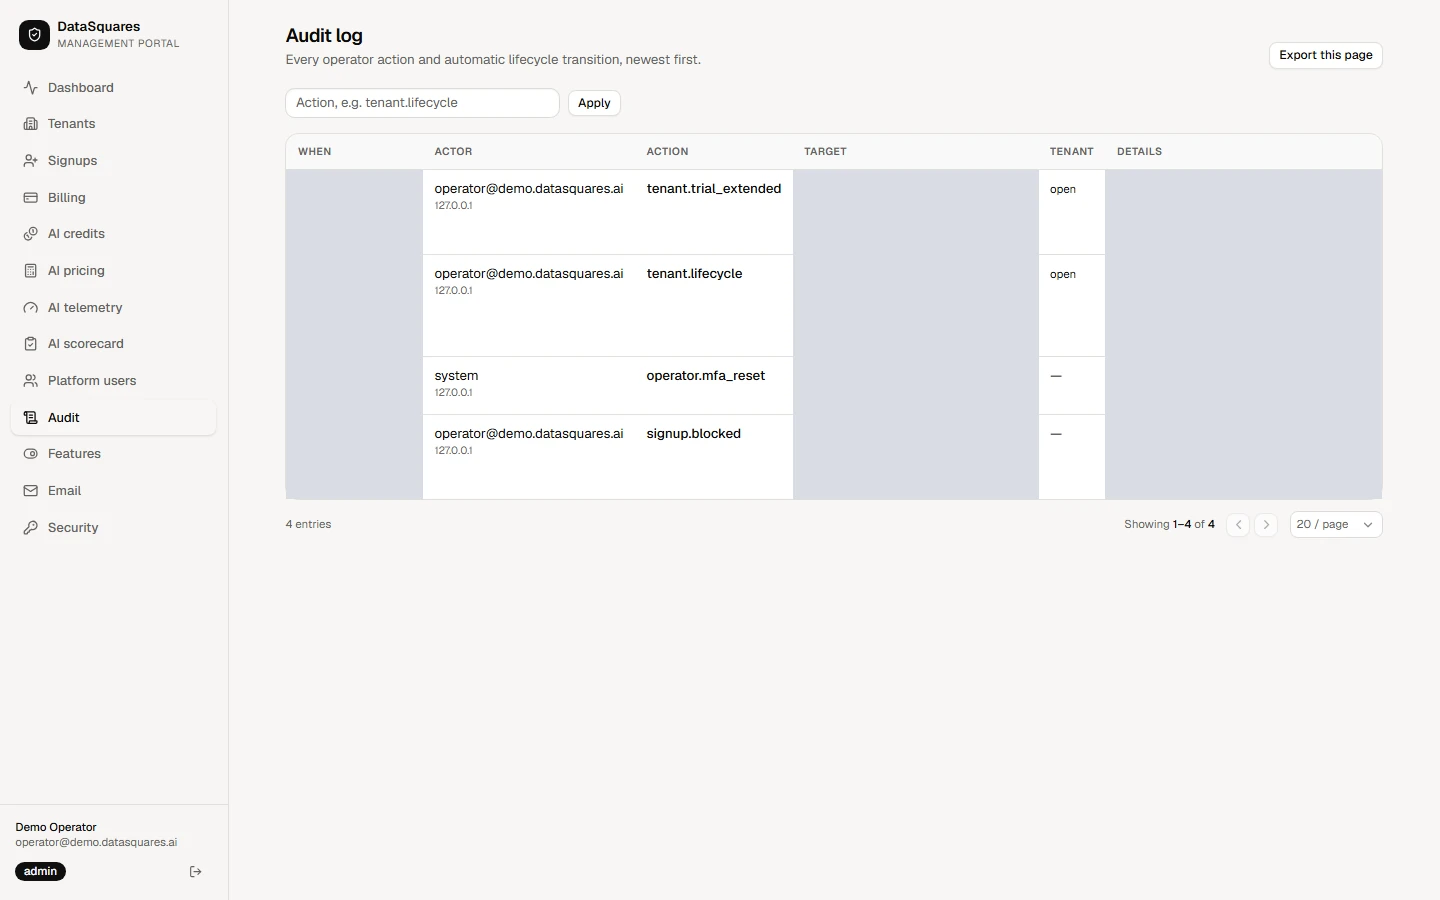Click the Security key icon
This screenshot has width=1440, height=900.
31,528
